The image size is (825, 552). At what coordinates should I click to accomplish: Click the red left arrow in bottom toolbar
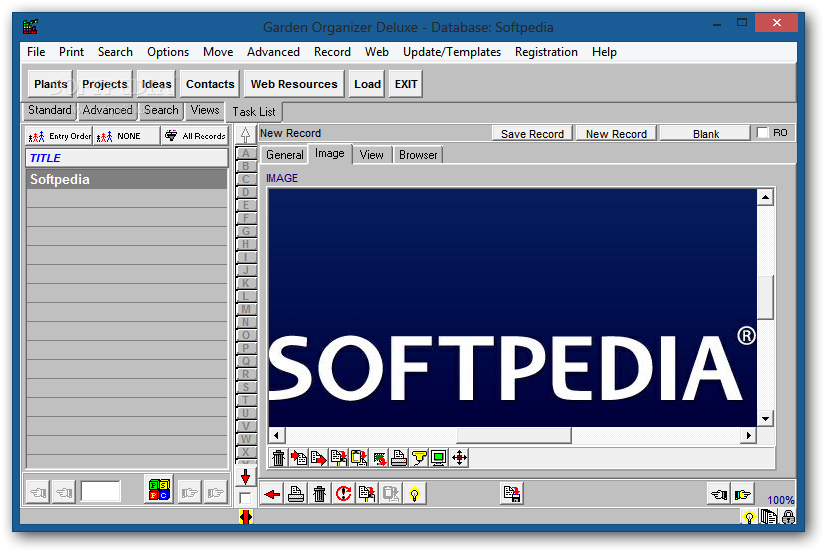[273, 494]
